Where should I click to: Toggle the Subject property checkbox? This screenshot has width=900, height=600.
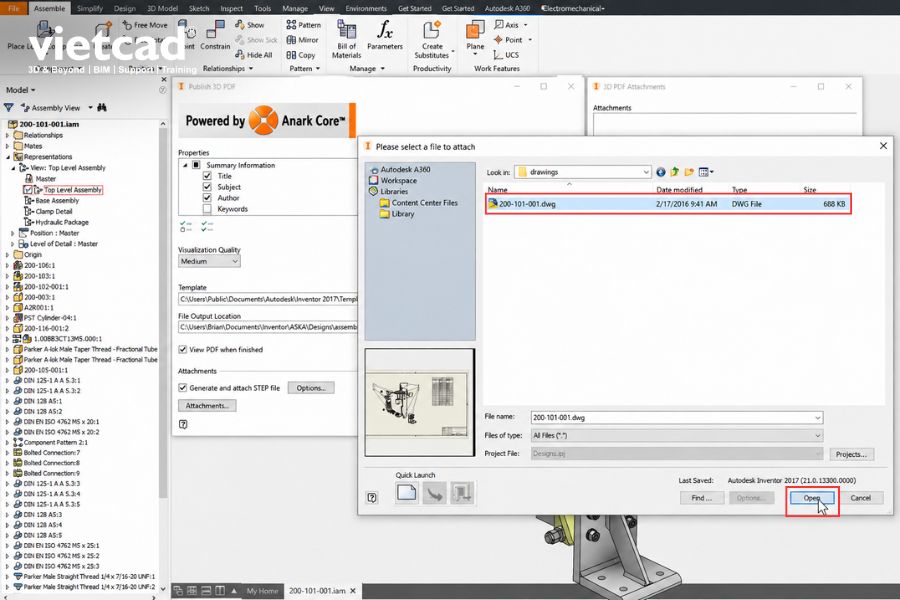tap(207, 187)
